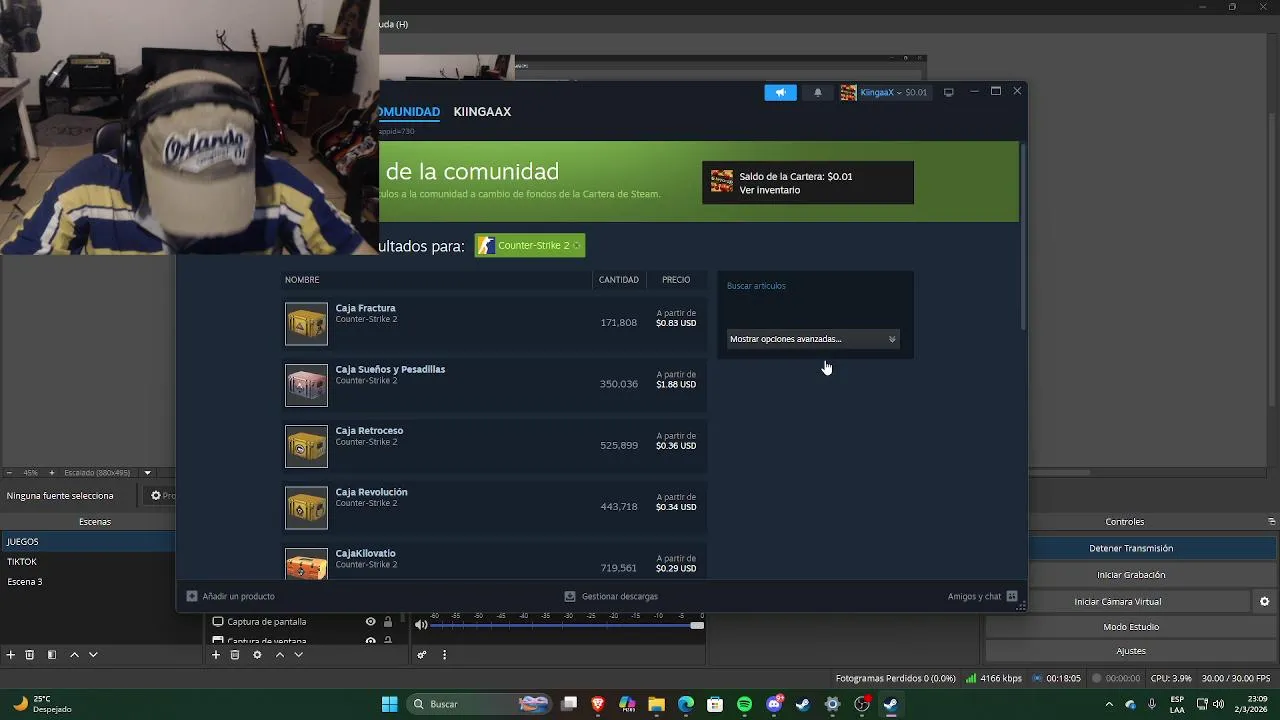Screen dimensions: 1280x720
Task: Move source down in sources list
Action: coord(298,655)
